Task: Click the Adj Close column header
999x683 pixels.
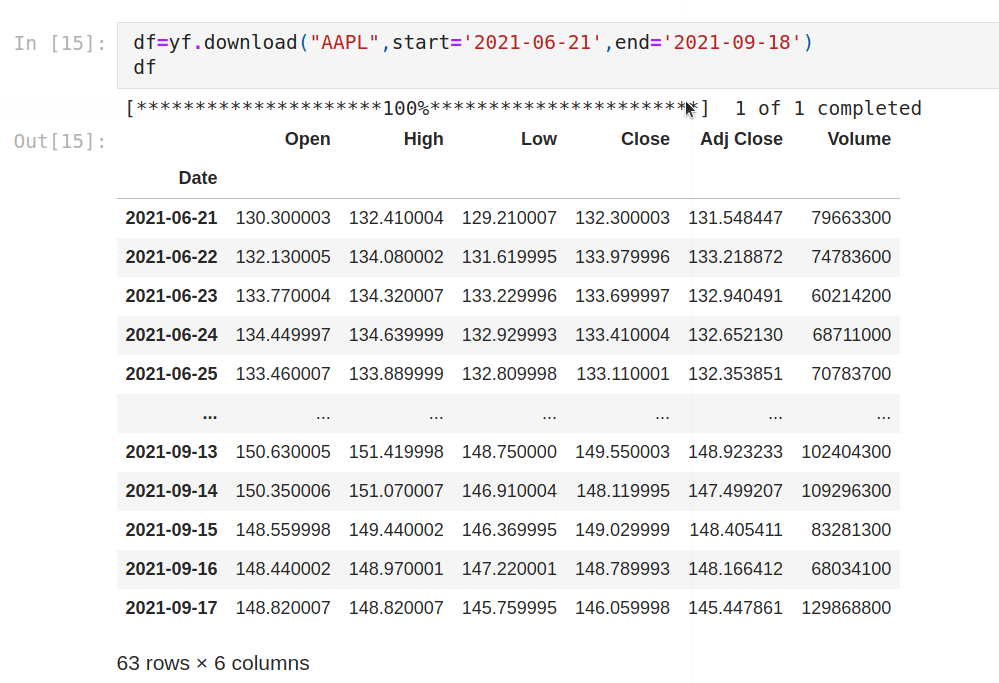Action: (741, 139)
